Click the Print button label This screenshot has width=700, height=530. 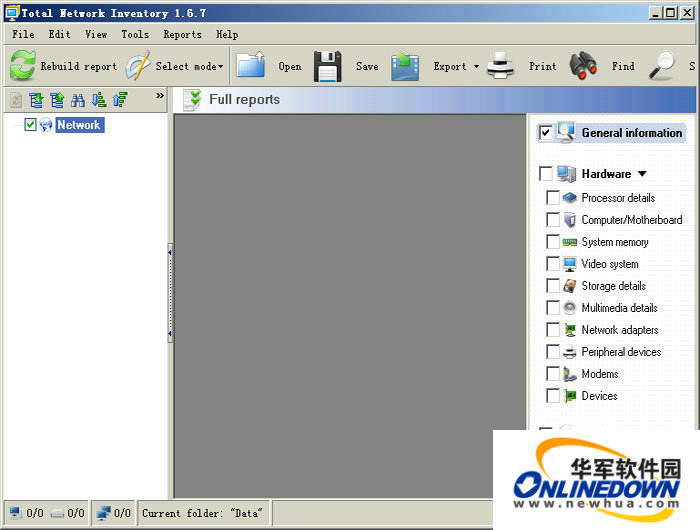tap(542, 67)
